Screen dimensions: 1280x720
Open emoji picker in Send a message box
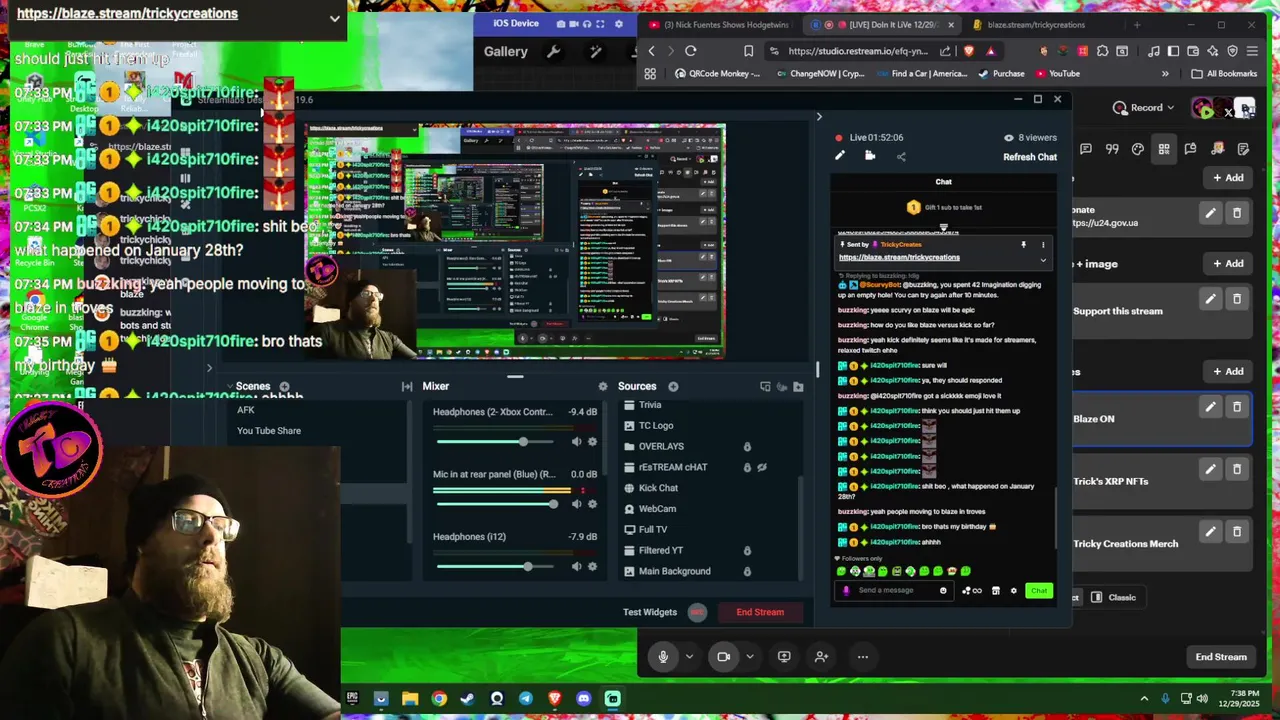(x=943, y=591)
